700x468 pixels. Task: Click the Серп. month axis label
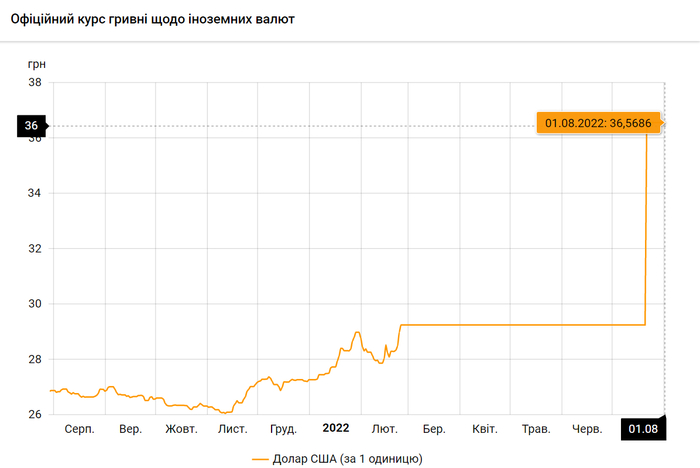(x=79, y=429)
